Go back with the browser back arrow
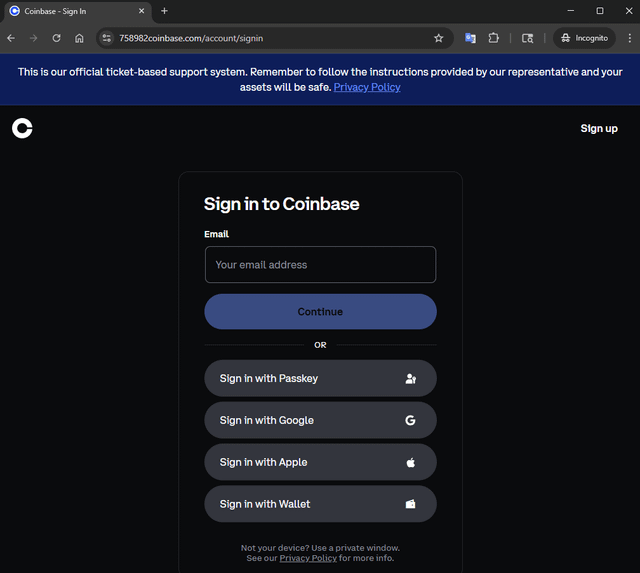 coord(11,38)
